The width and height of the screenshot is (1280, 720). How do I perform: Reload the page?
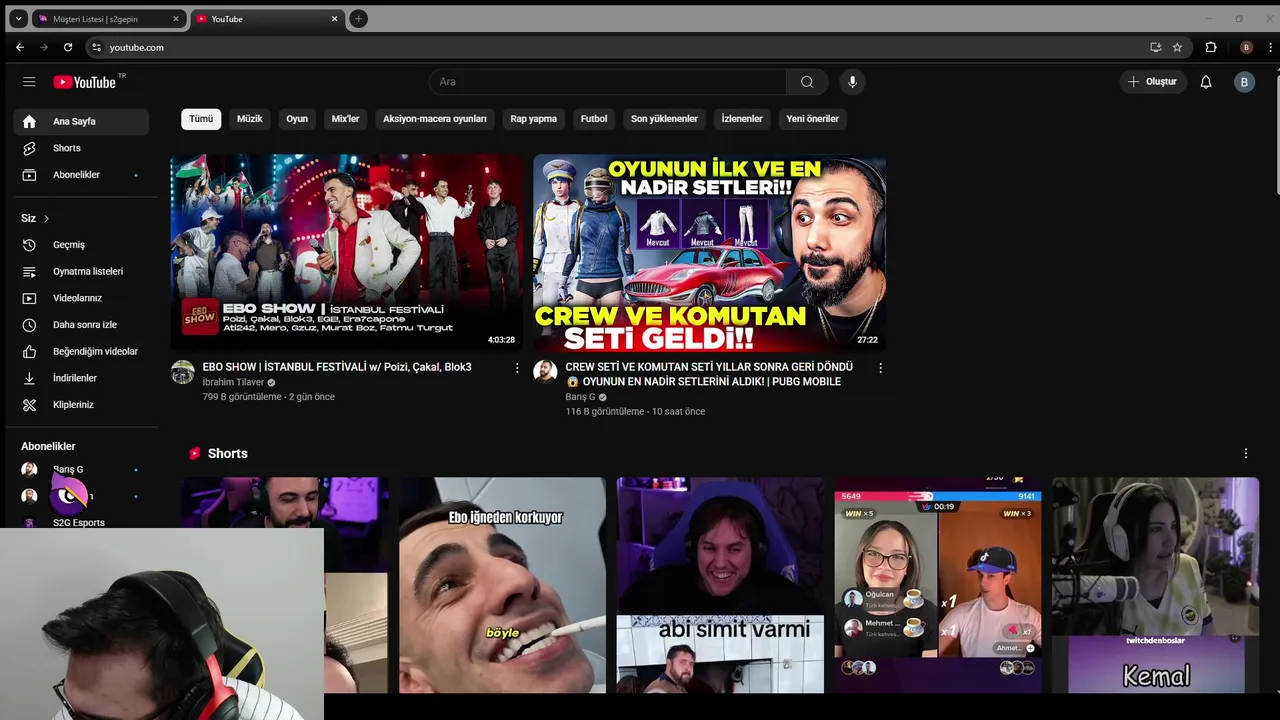(x=68, y=47)
